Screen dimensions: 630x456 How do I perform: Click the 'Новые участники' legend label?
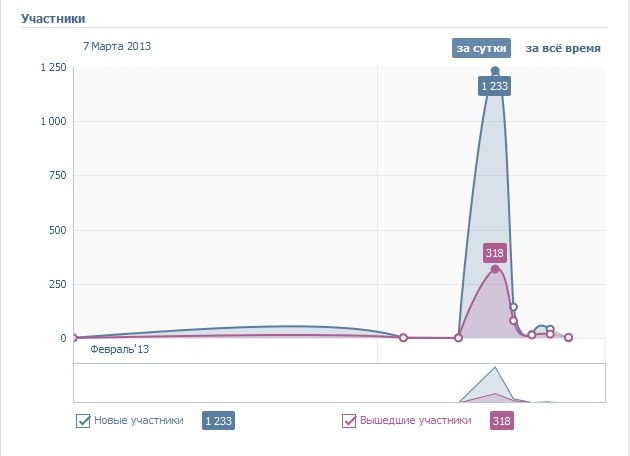(139, 420)
